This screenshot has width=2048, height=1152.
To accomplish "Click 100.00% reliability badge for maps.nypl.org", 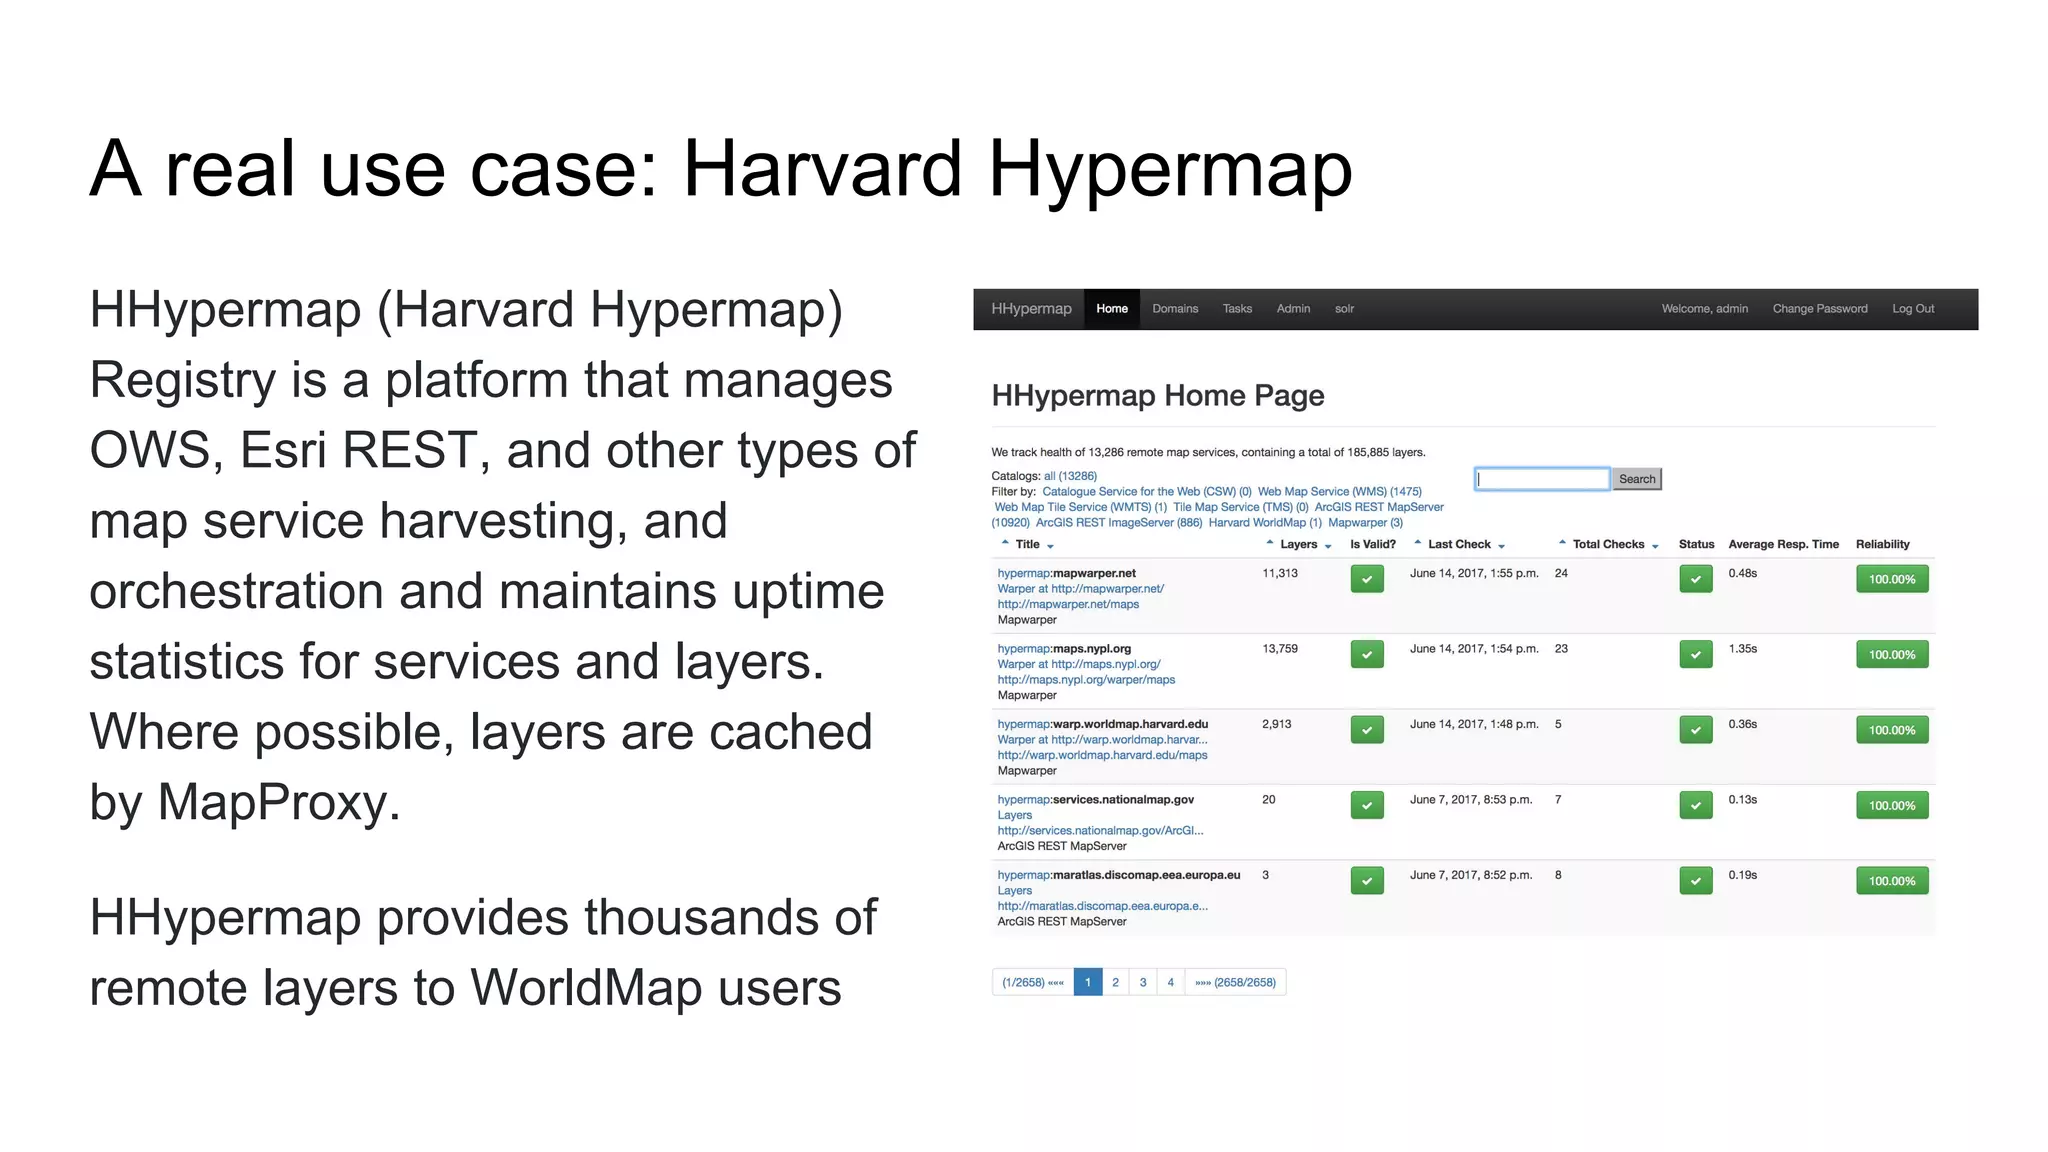I will [1892, 655].
